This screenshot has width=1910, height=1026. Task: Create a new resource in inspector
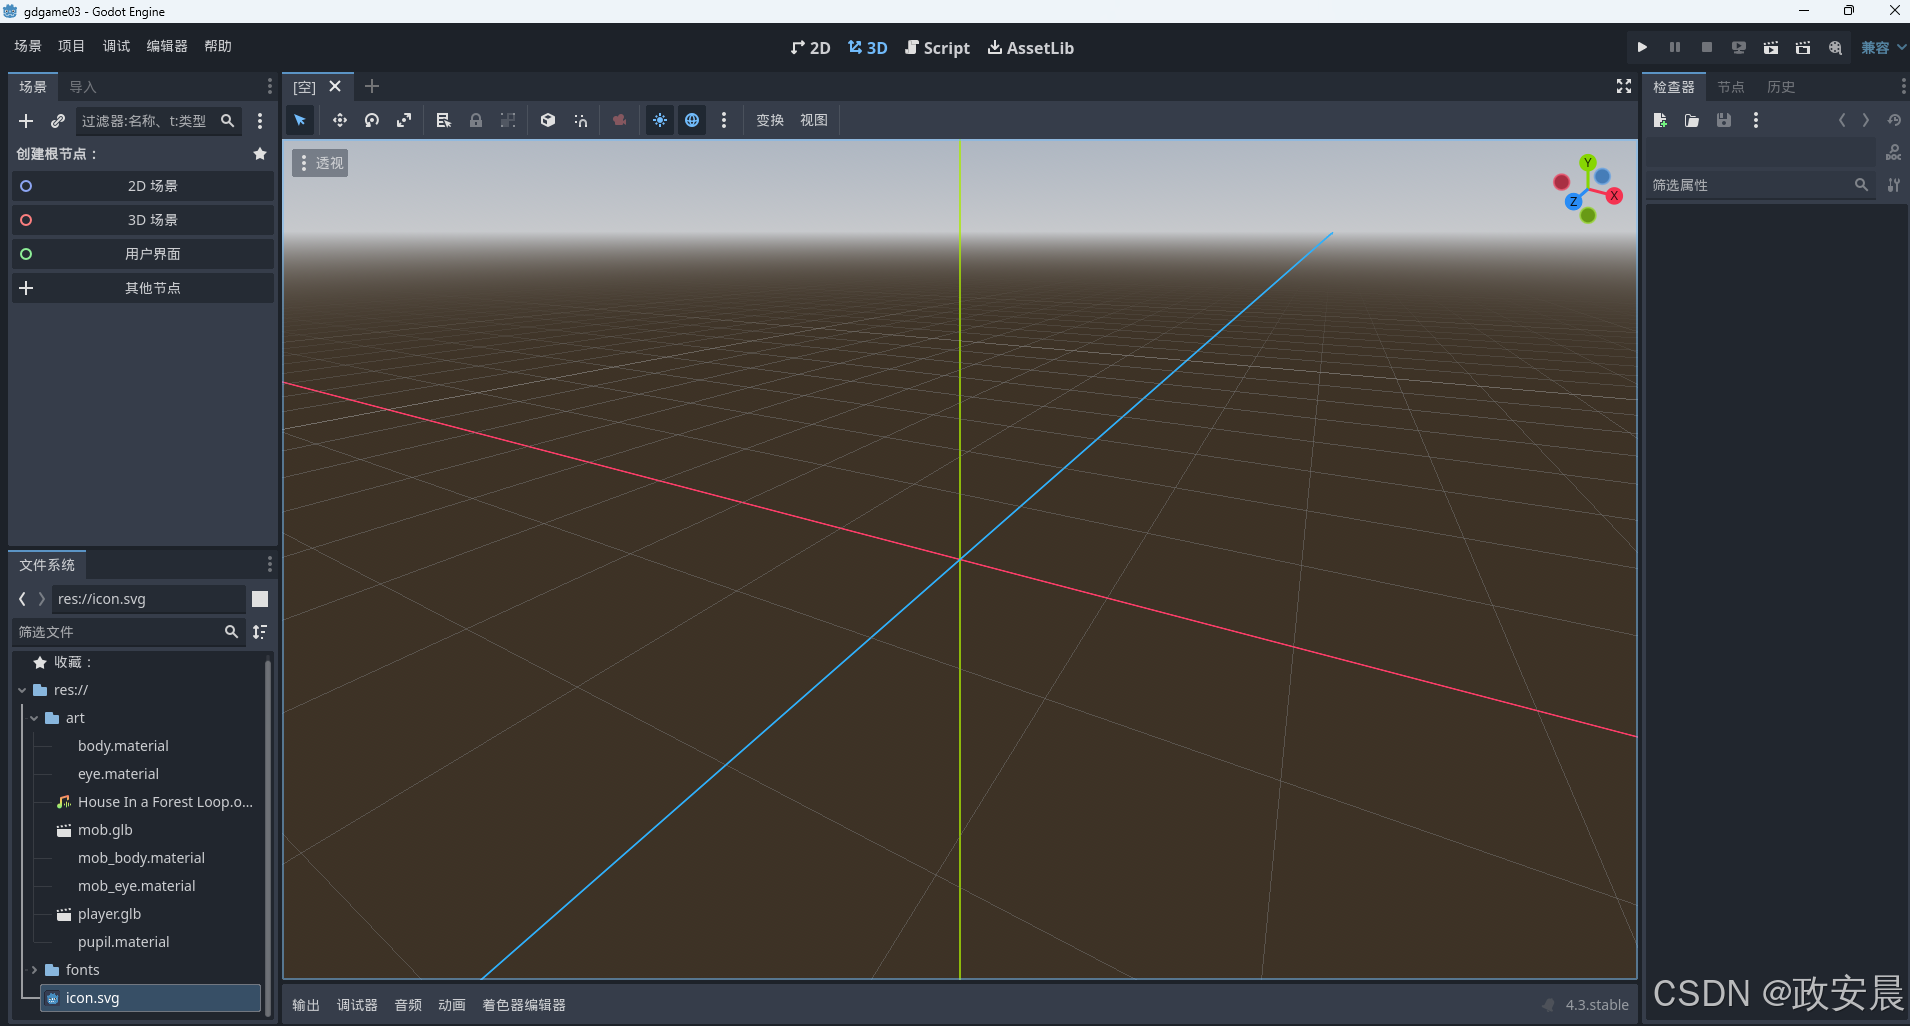click(x=1660, y=120)
